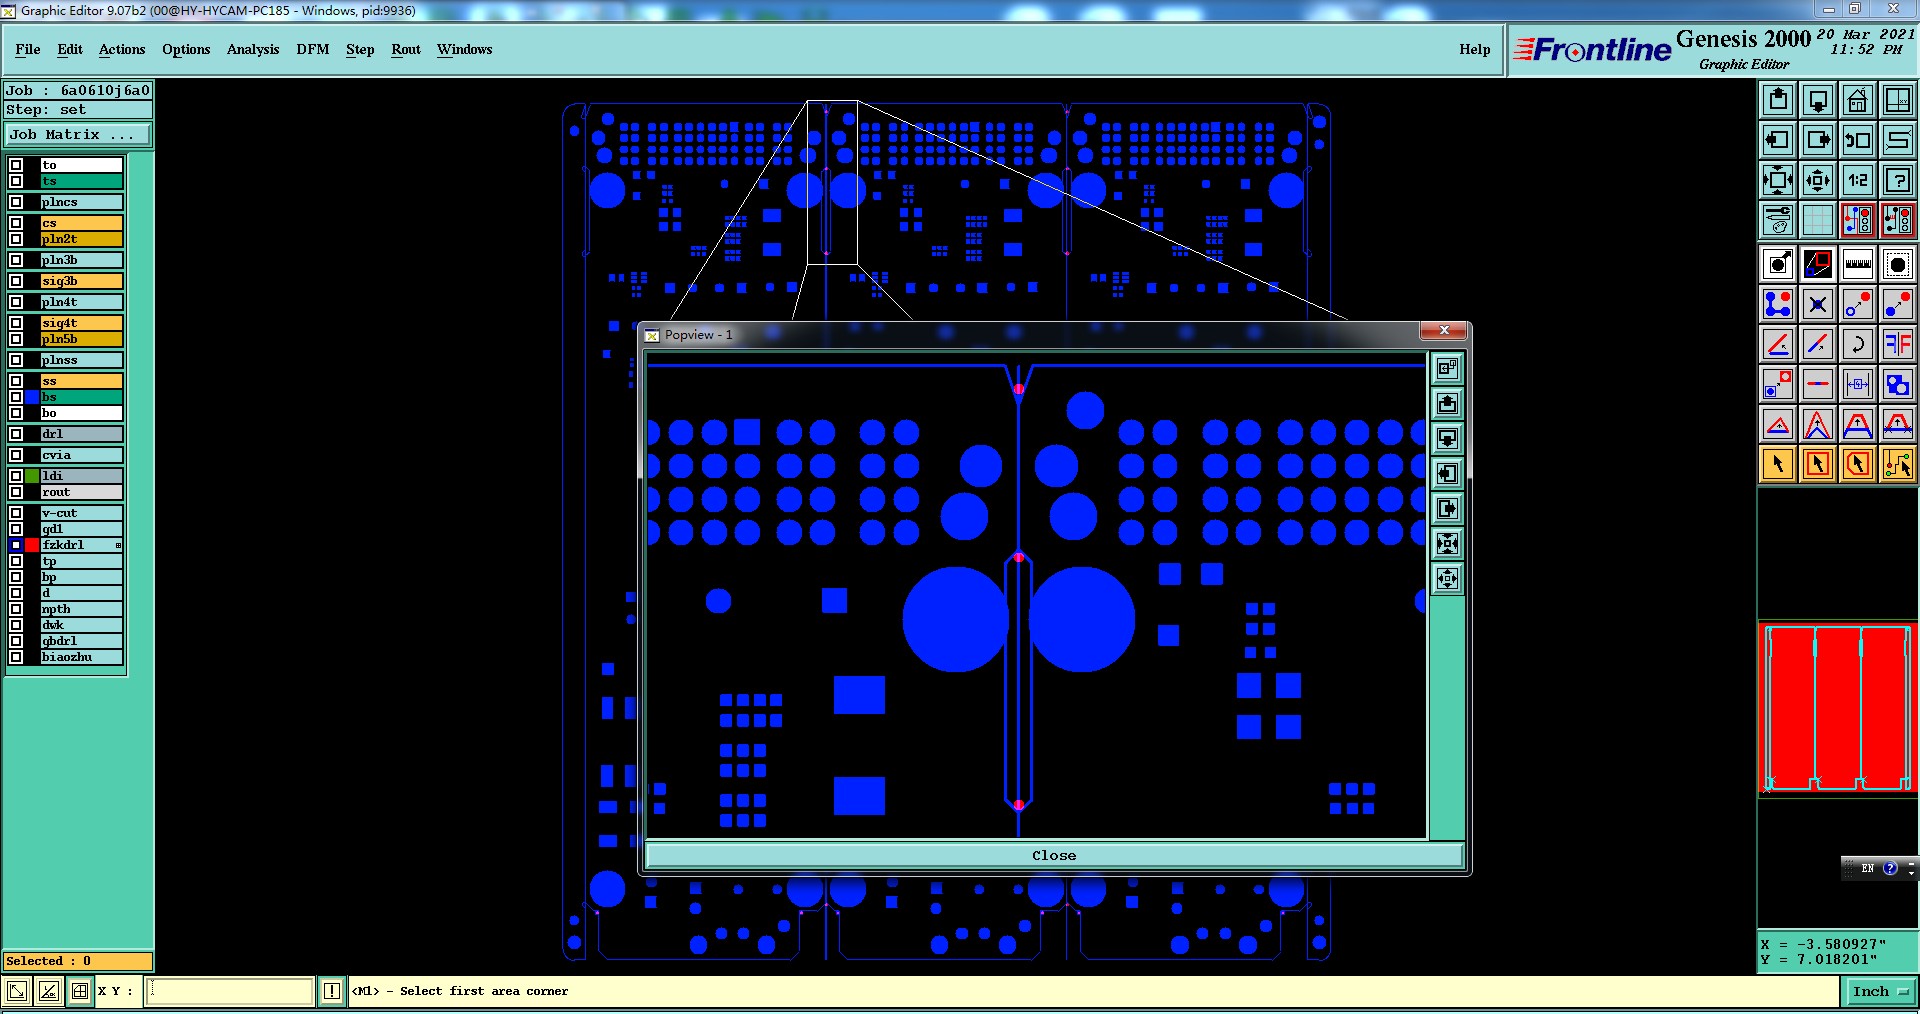1920x1014 pixels.
Task: Open the Actions menu
Action: (122, 49)
